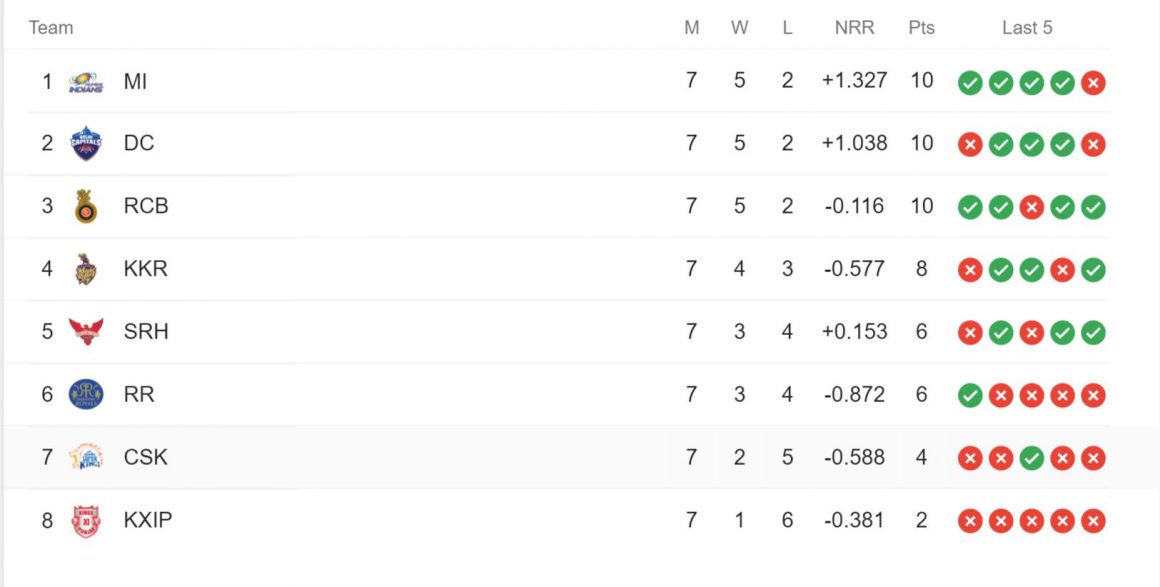The height and width of the screenshot is (587, 1160).
Task: Select the Rajasthan Royals logo
Action: pyautogui.click(x=86, y=395)
